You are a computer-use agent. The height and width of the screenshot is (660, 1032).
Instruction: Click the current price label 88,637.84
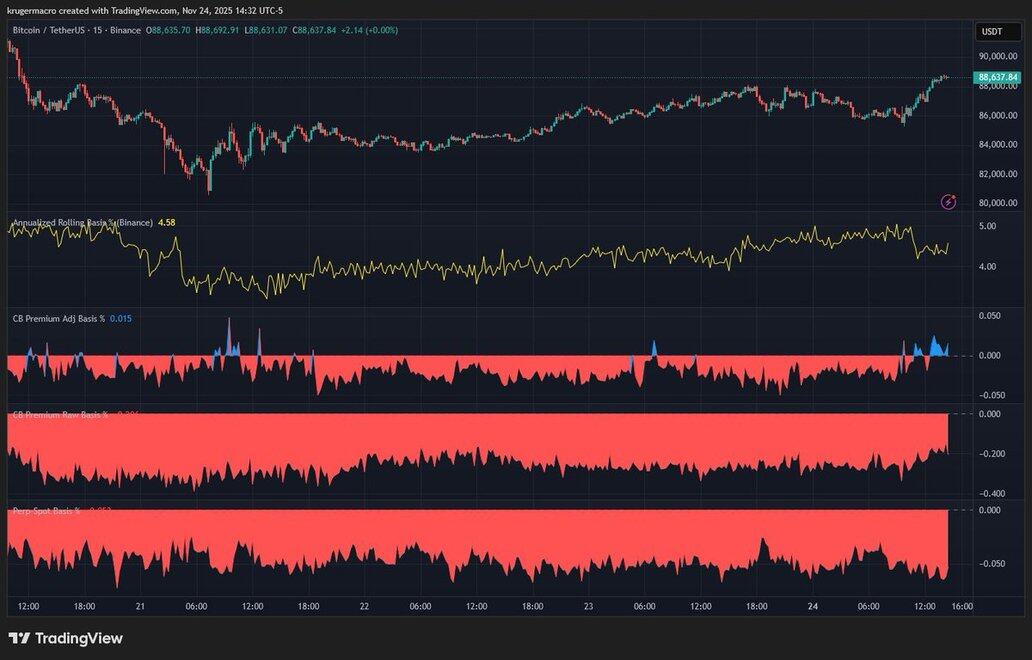pyautogui.click(x=997, y=77)
